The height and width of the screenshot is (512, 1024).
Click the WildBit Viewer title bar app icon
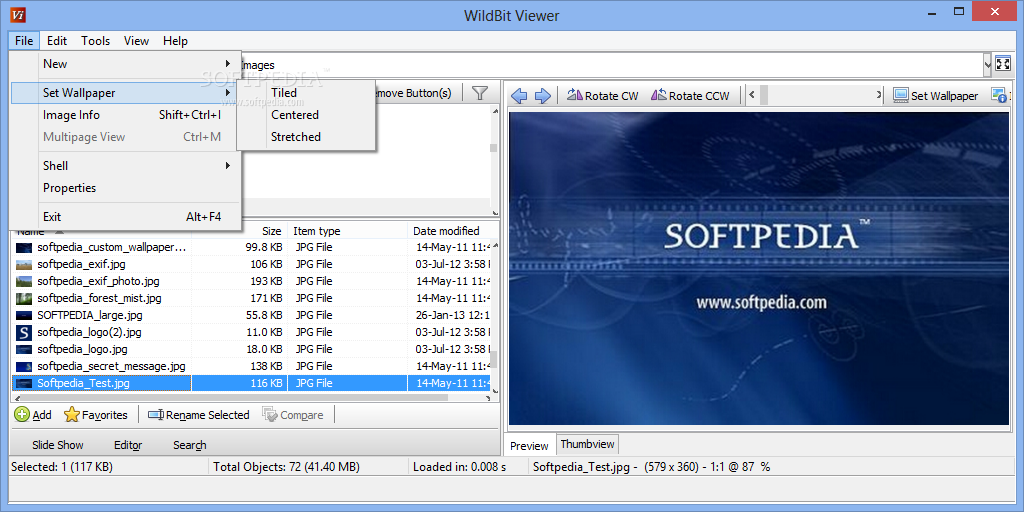pos(20,14)
